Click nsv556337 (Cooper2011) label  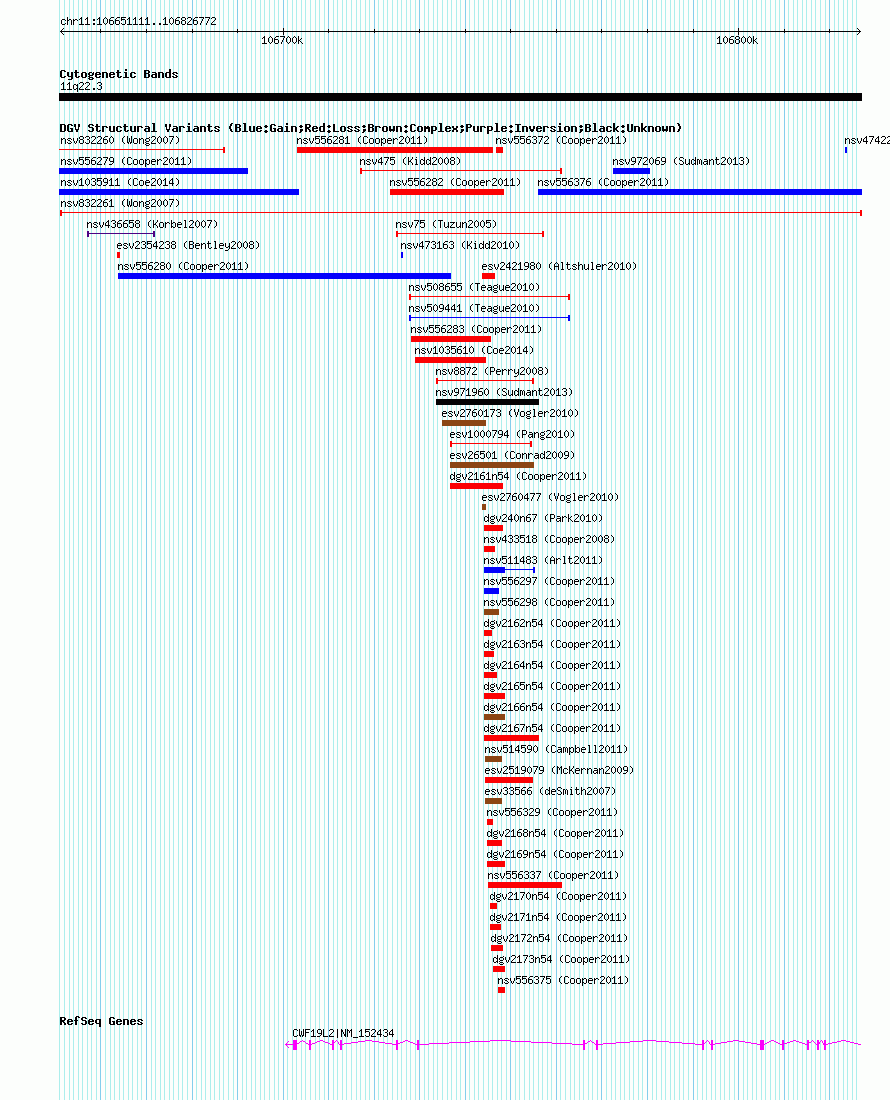pos(553,877)
